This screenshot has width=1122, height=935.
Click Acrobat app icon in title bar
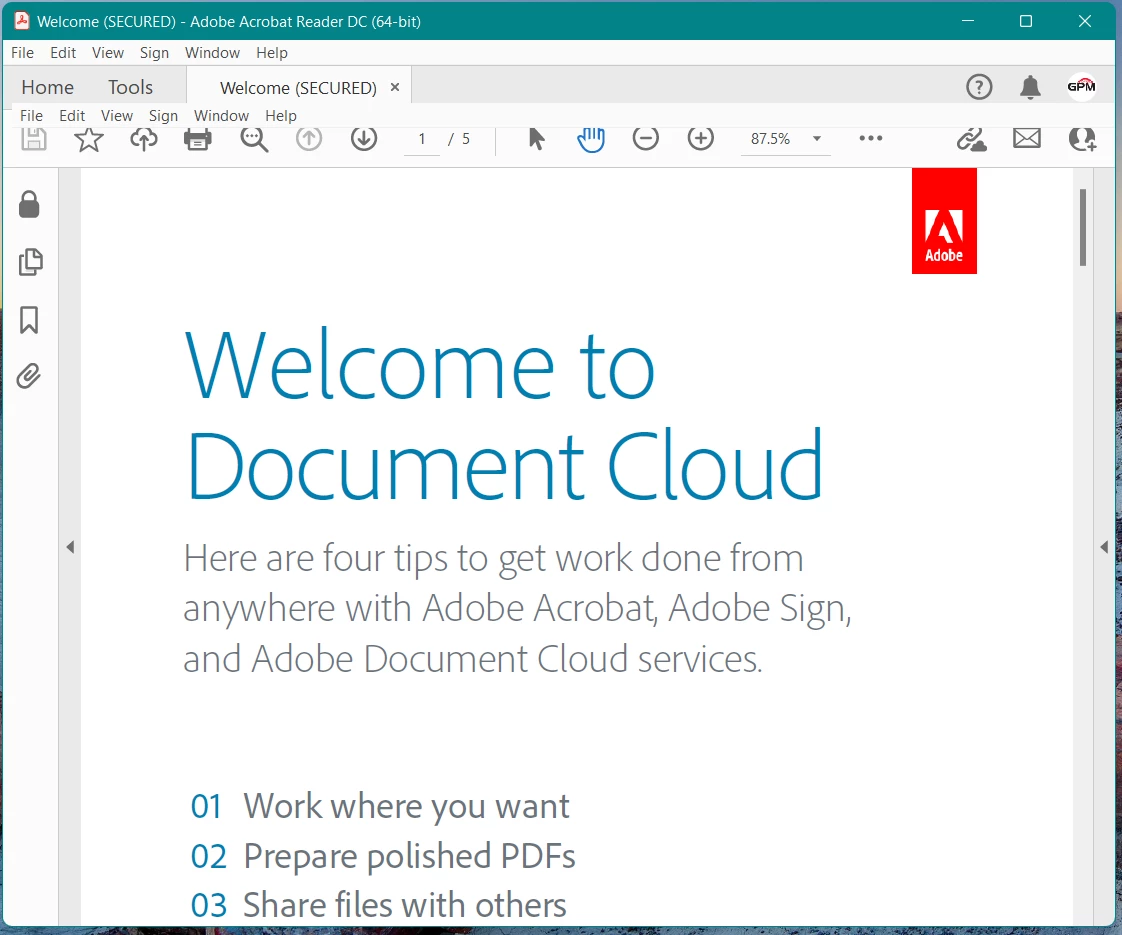coord(22,21)
